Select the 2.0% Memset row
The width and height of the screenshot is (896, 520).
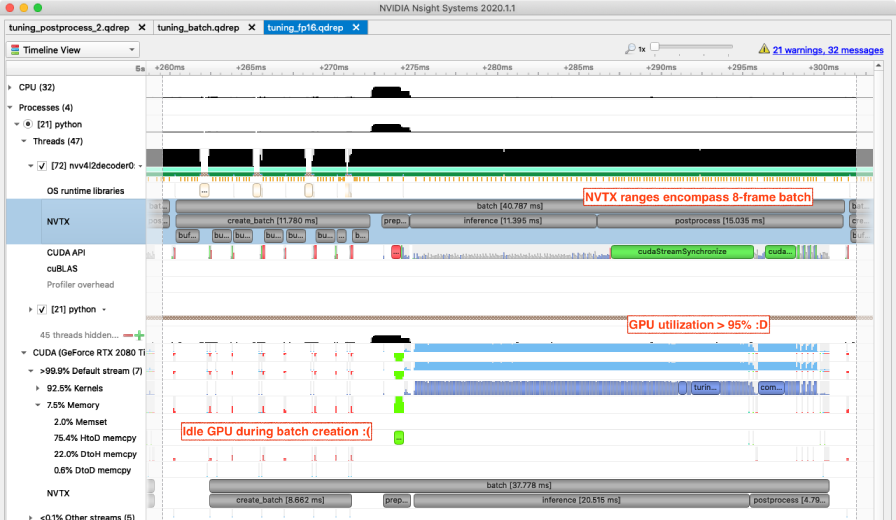(x=81, y=422)
